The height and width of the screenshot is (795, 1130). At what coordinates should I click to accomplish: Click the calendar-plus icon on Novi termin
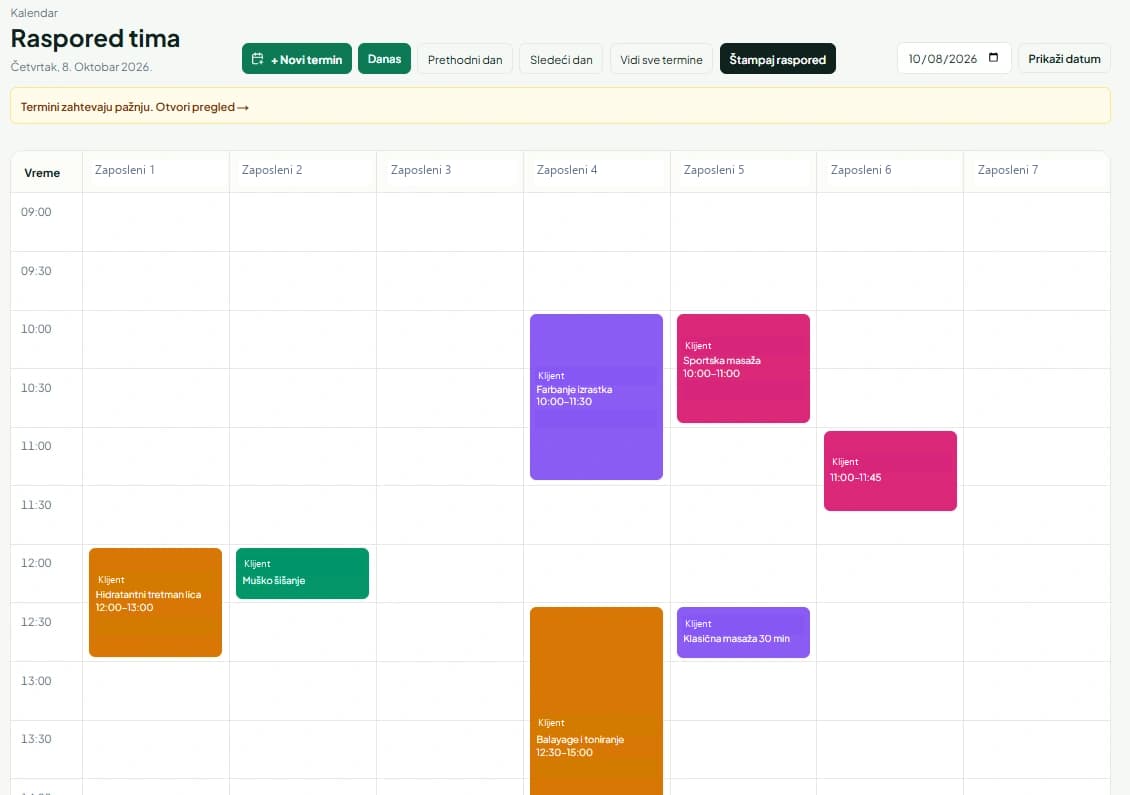coord(257,59)
